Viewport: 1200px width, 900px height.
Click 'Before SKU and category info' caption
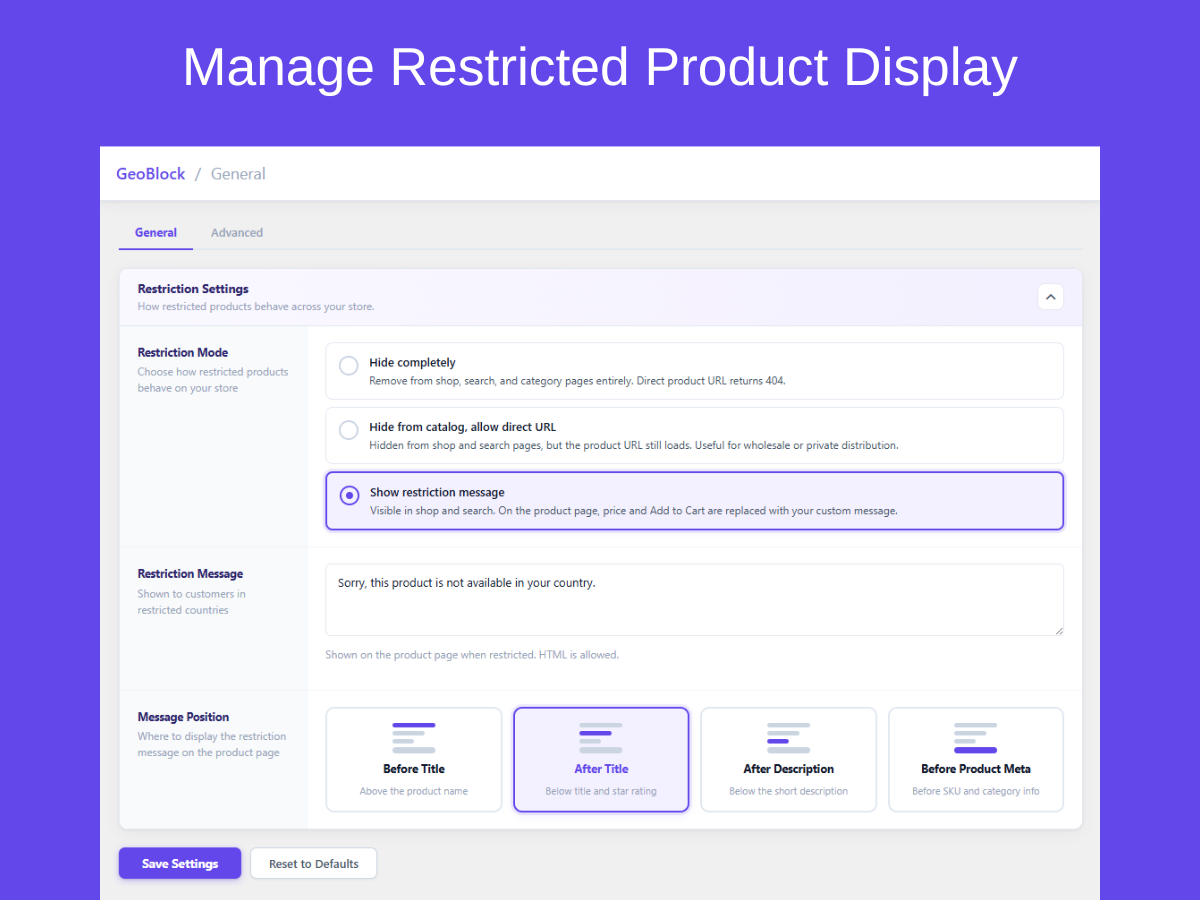pyautogui.click(x=976, y=791)
